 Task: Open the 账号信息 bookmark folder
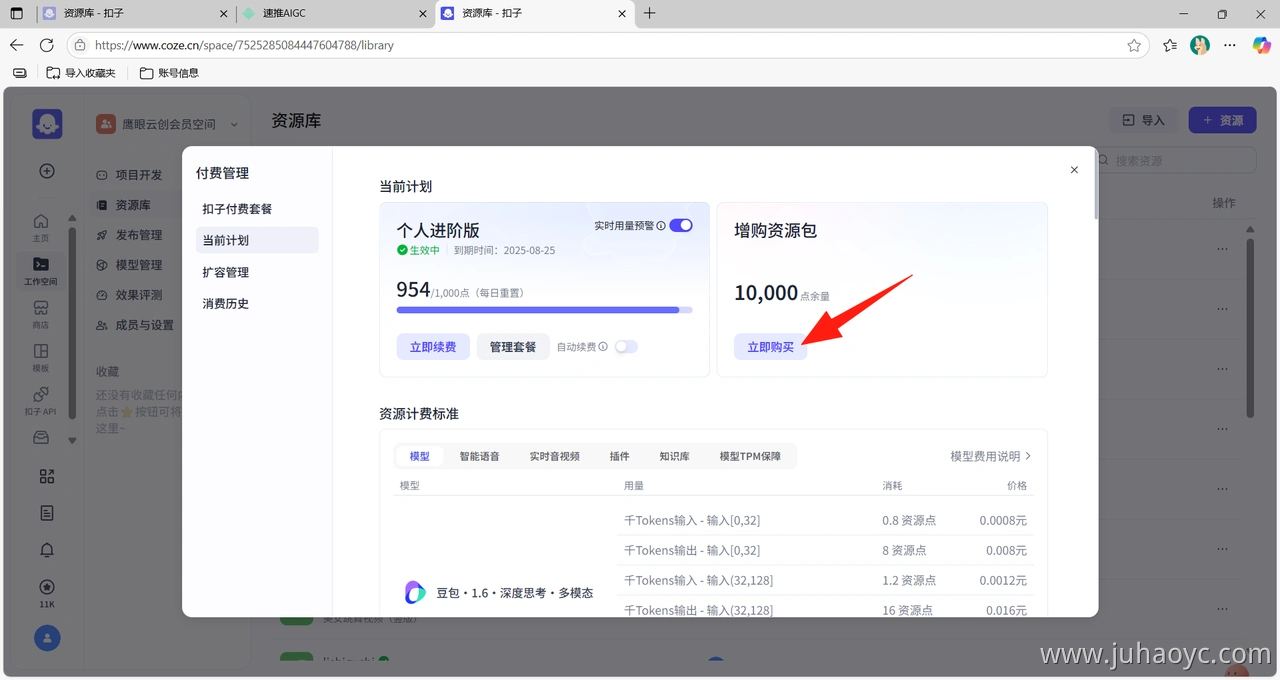(169, 73)
